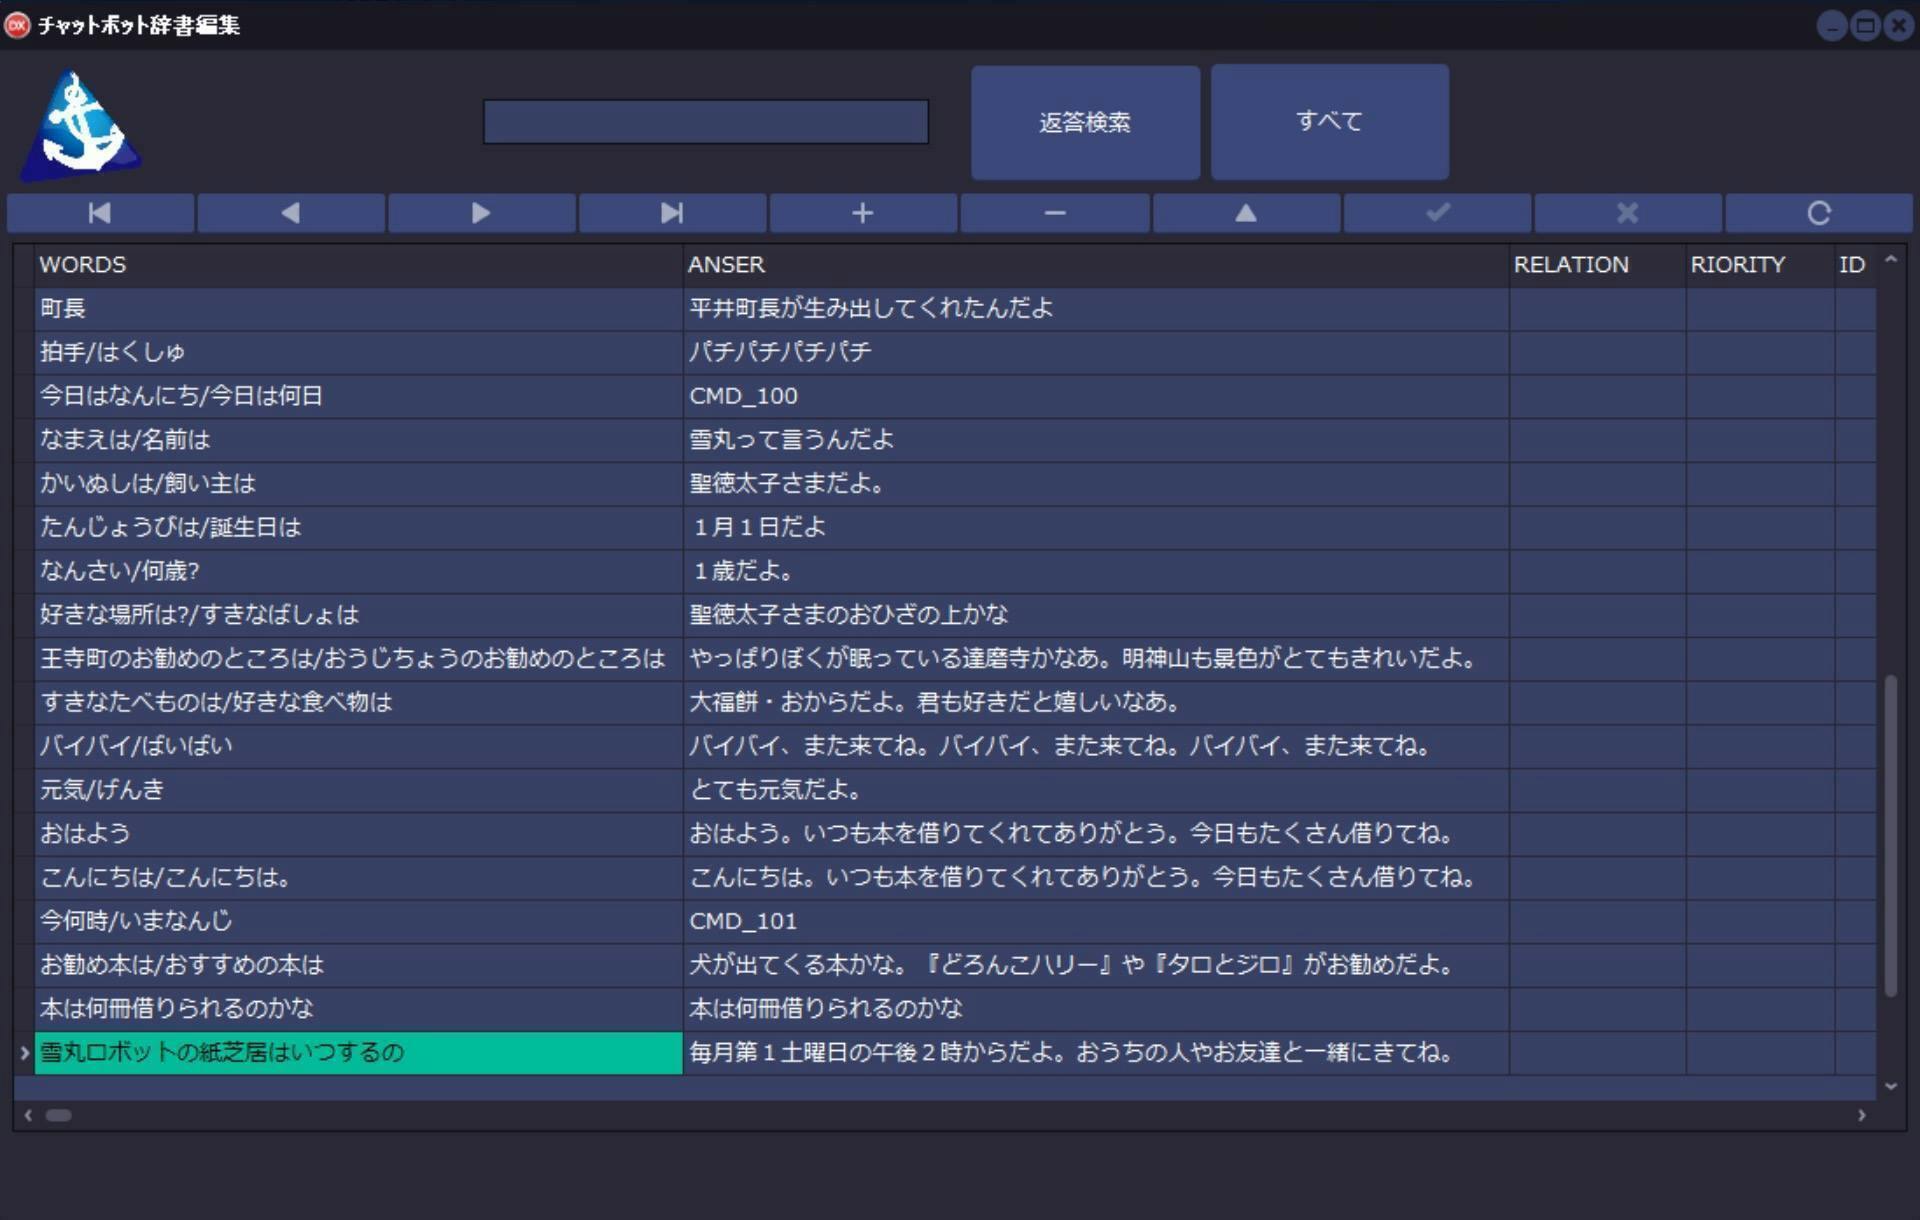
Task: Jump to last record in navigator
Action: click(672, 213)
